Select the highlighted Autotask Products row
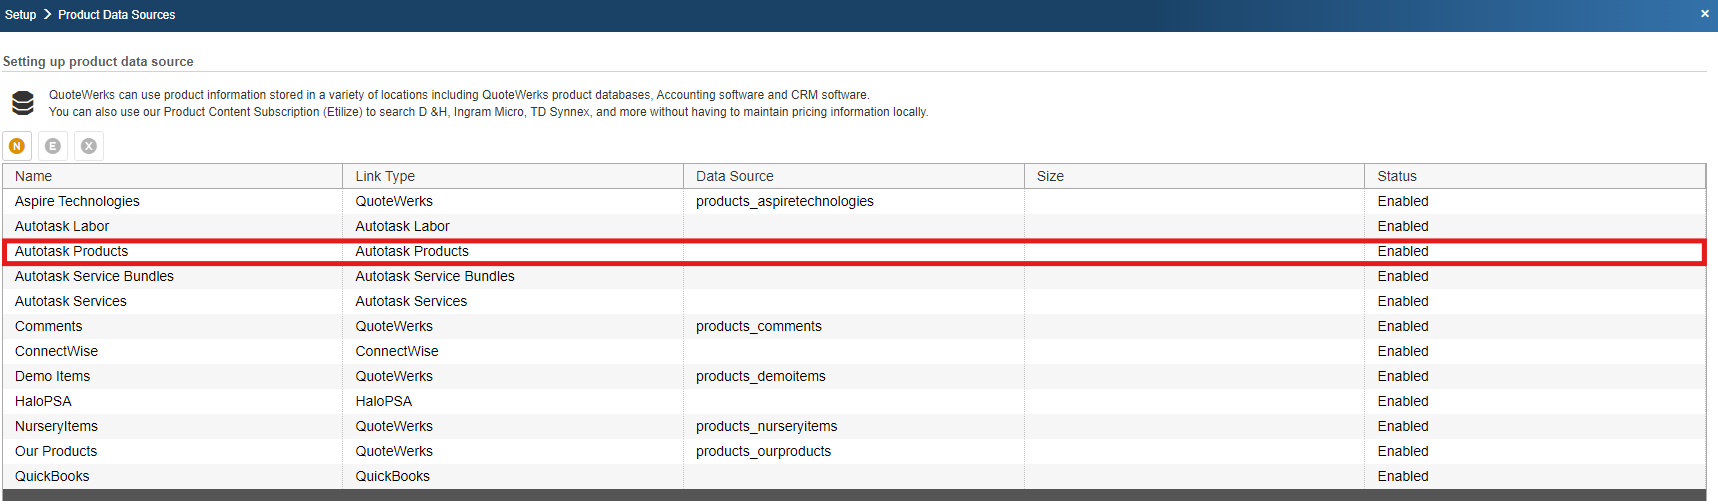The height and width of the screenshot is (501, 1718). click(x=72, y=251)
